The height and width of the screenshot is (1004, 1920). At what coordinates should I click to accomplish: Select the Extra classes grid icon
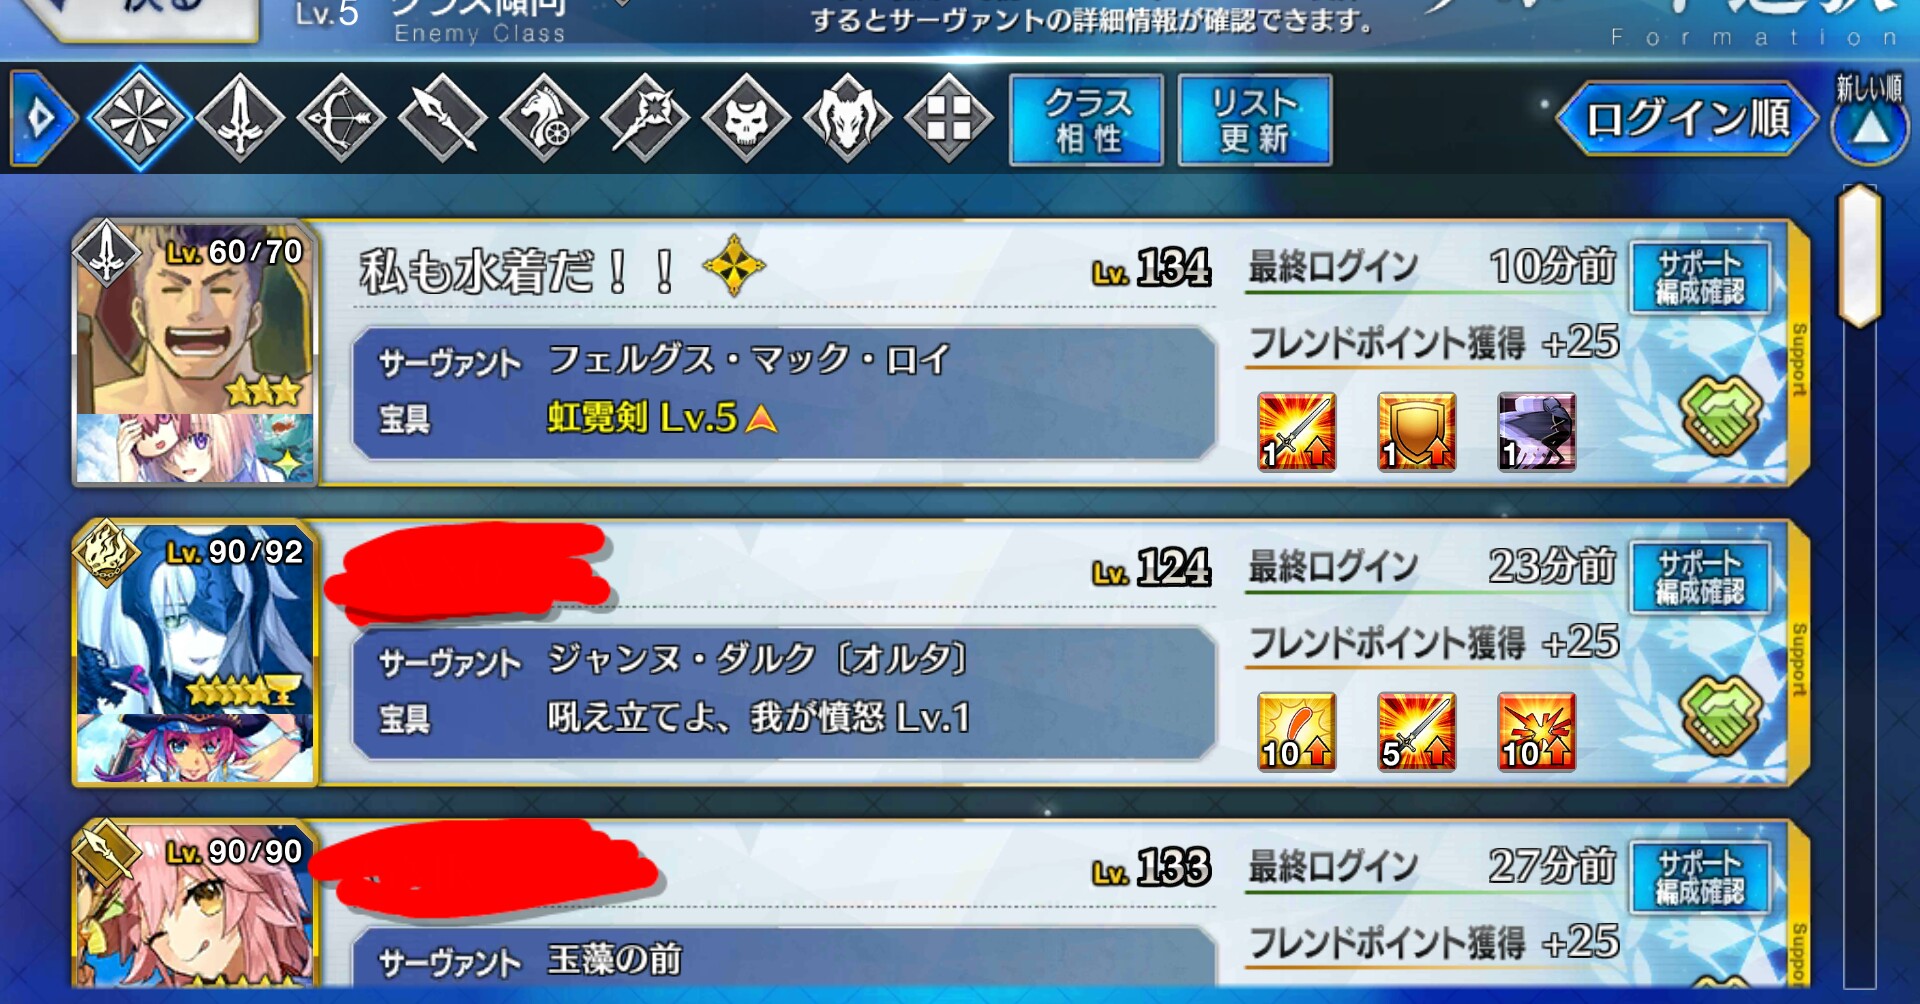pyautogui.click(x=949, y=118)
